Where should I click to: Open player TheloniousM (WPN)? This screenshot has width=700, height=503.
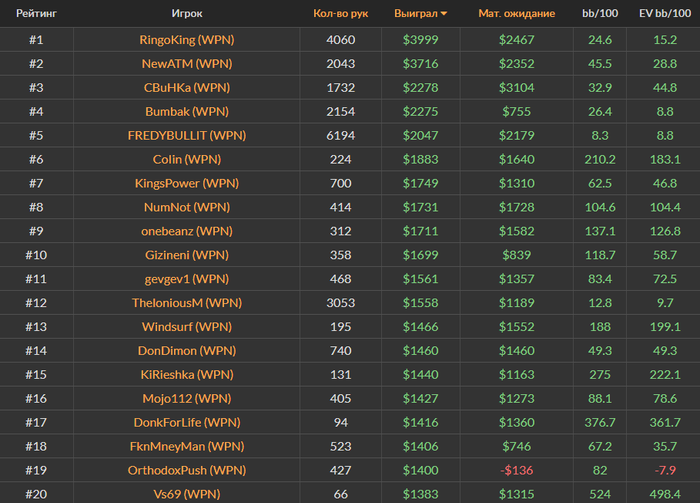point(187,303)
